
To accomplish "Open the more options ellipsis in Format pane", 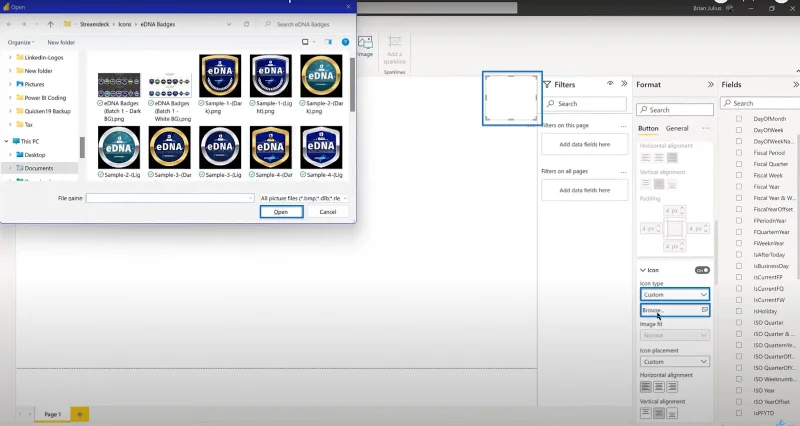I will tap(706, 129).
